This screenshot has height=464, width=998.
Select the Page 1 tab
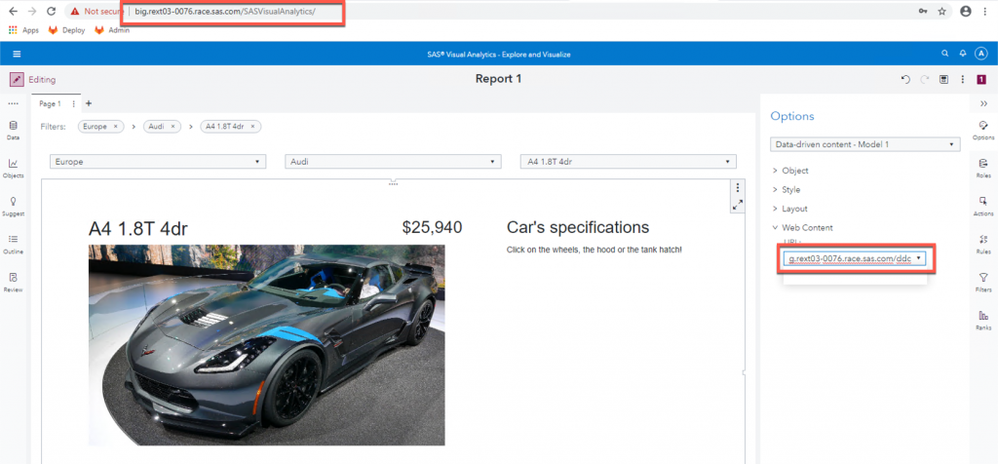(50, 104)
